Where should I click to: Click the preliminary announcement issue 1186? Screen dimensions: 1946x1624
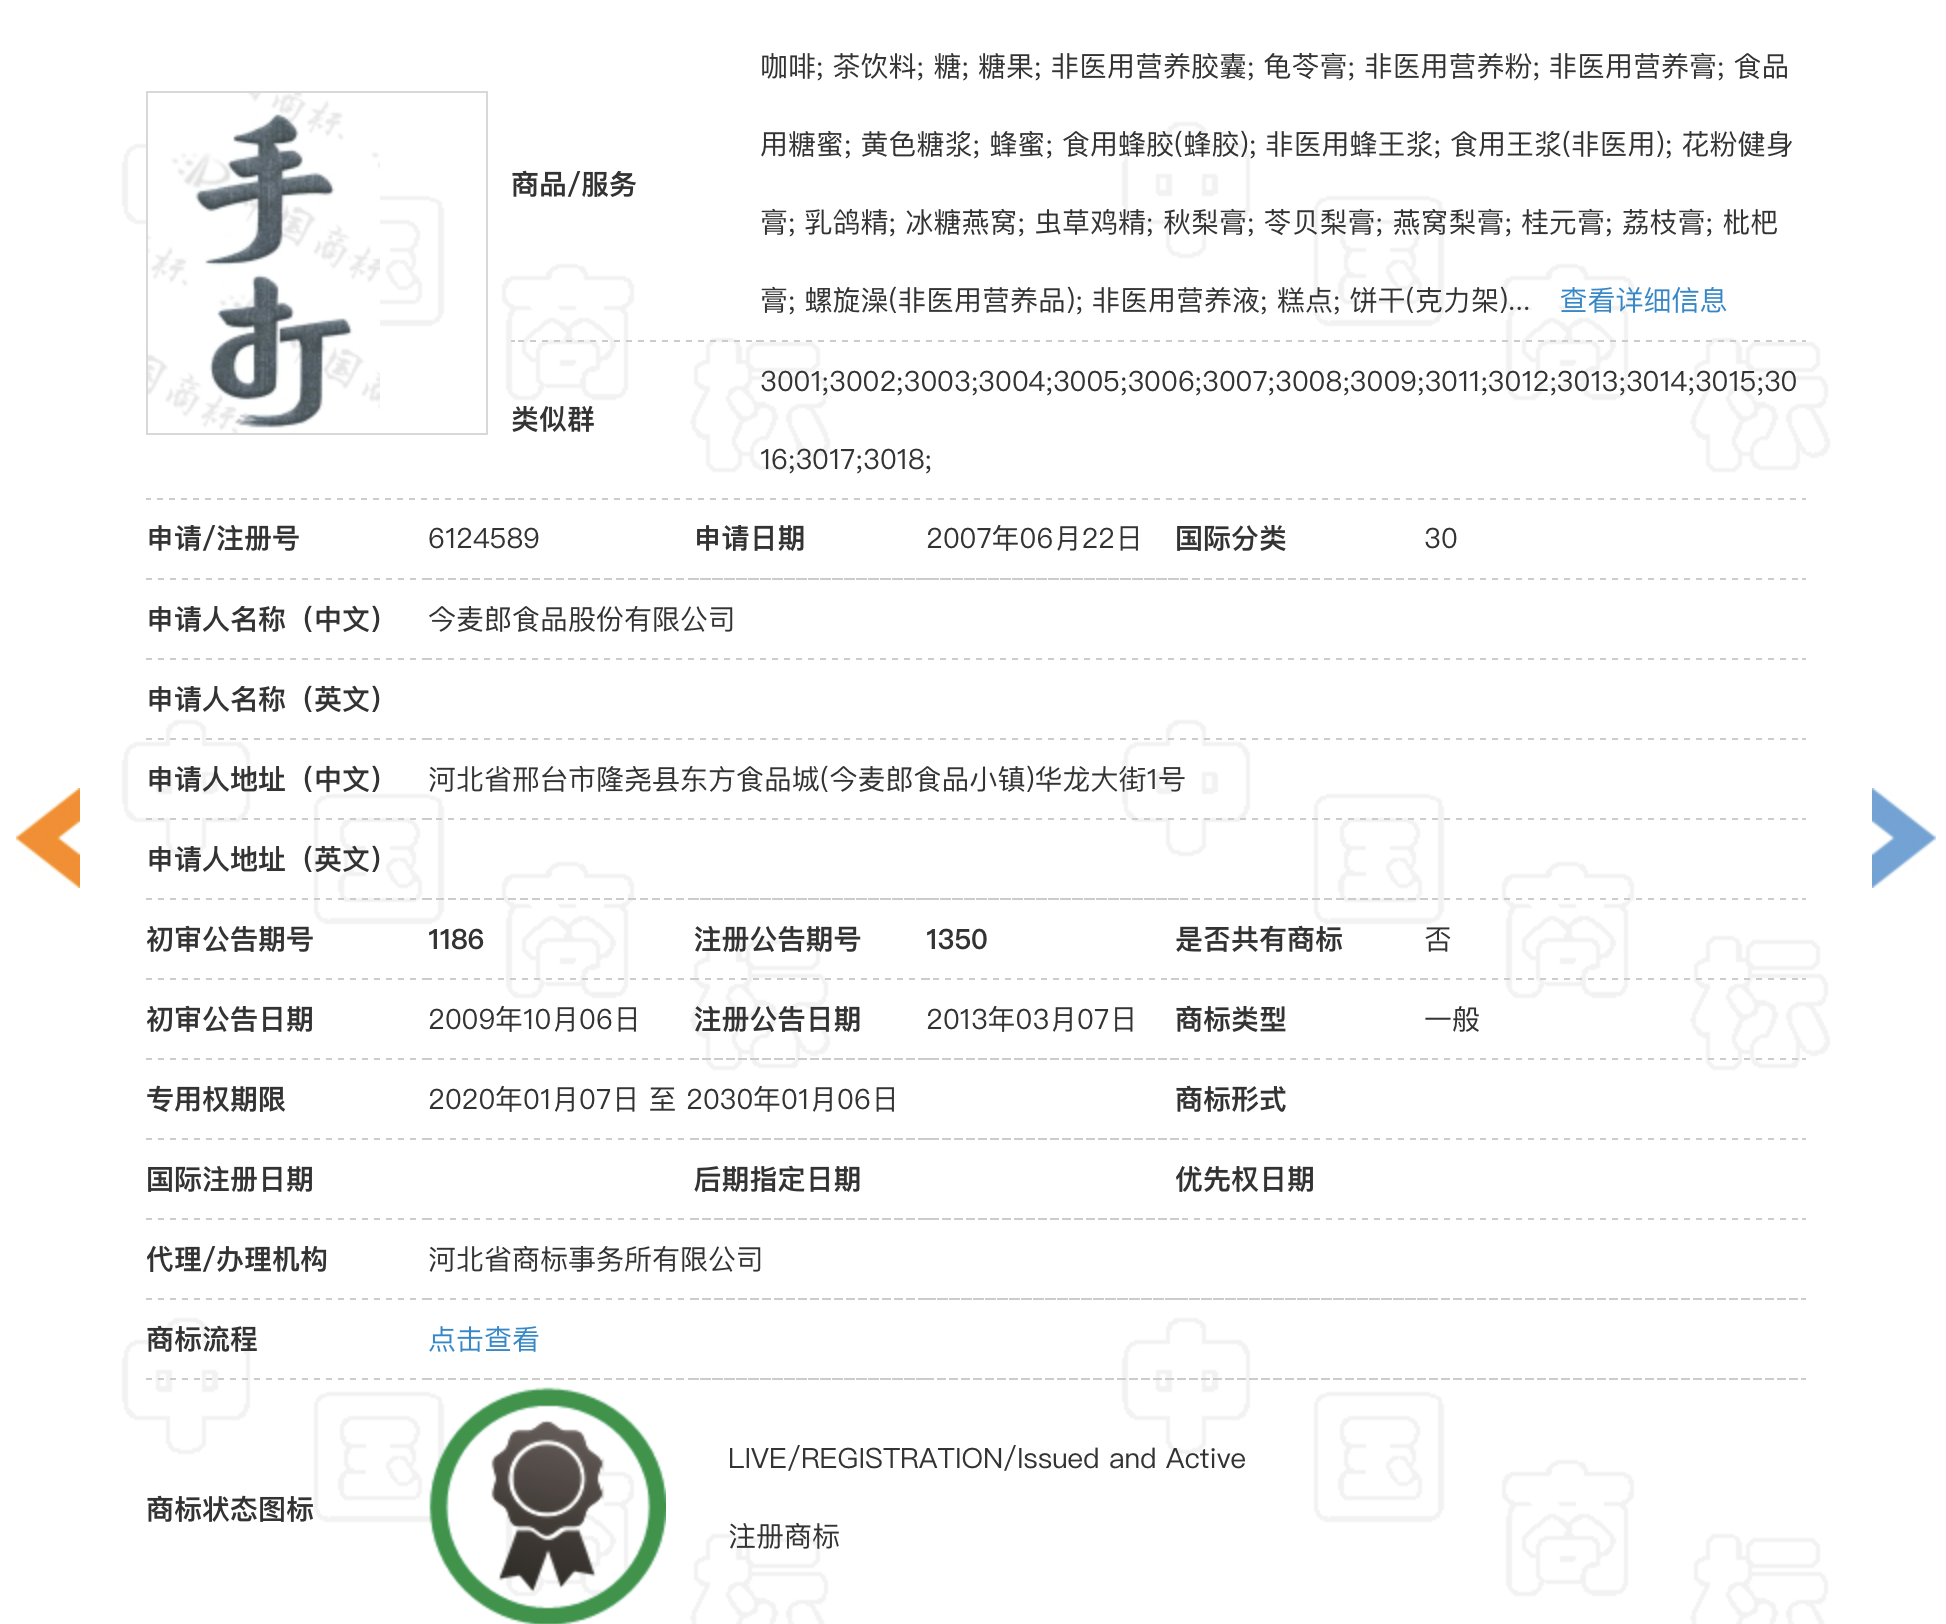(x=455, y=939)
